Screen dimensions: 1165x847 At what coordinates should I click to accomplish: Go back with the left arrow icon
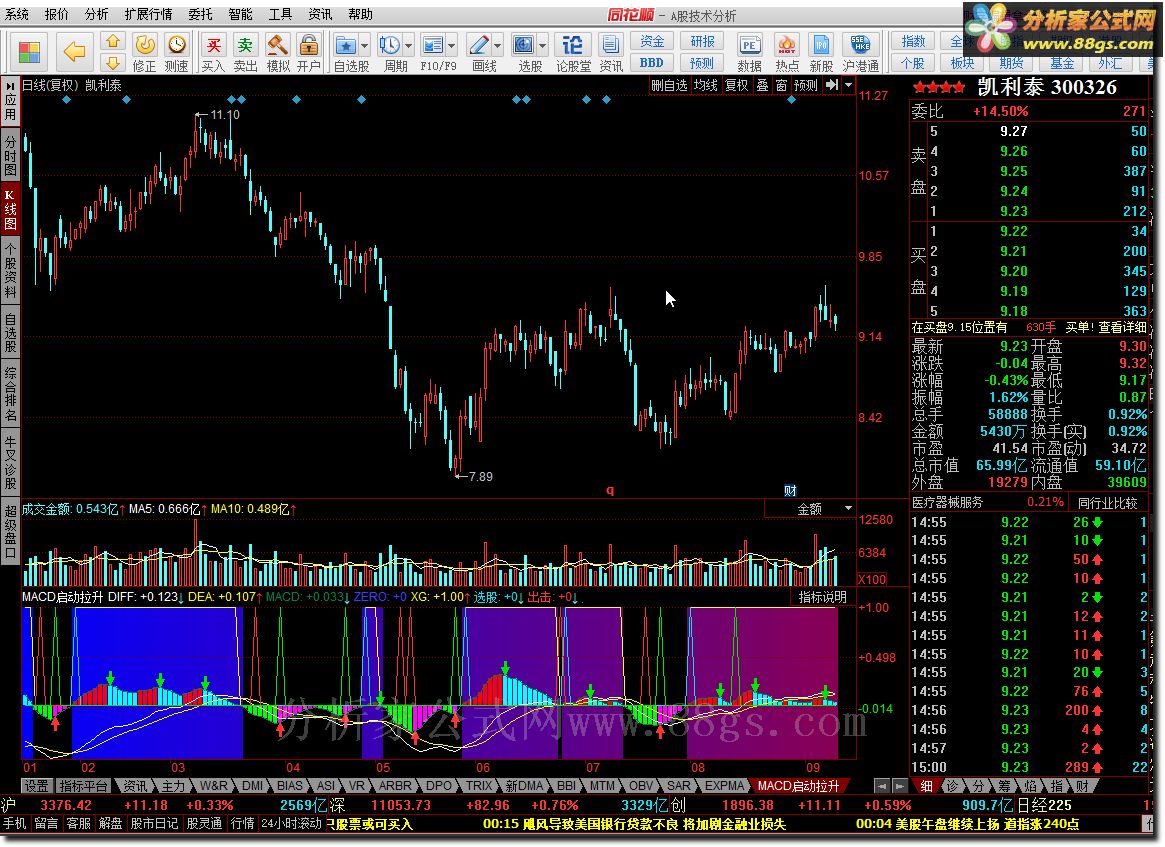point(74,51)
